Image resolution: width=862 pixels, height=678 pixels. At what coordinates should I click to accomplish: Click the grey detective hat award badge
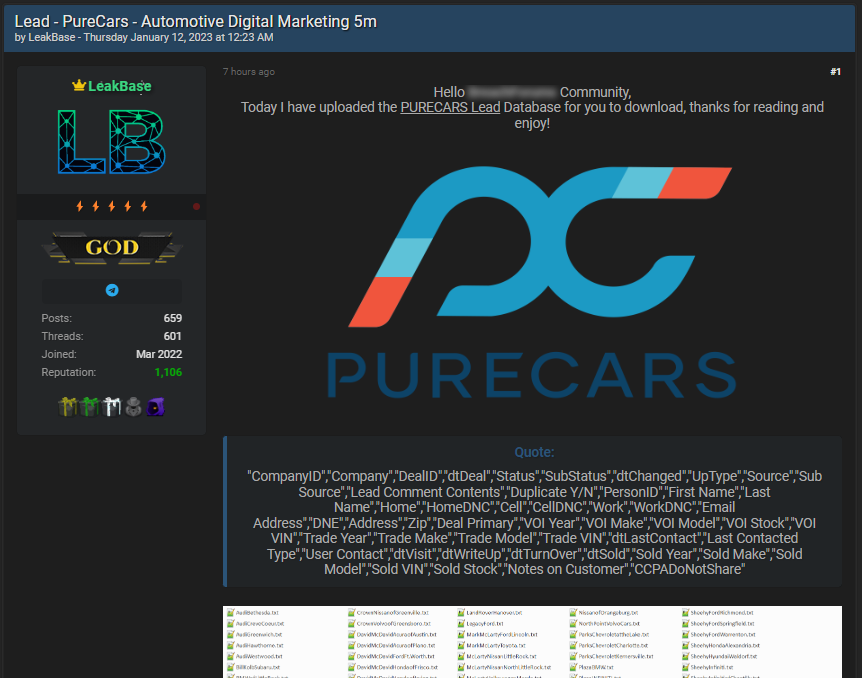tap(133, 407)
